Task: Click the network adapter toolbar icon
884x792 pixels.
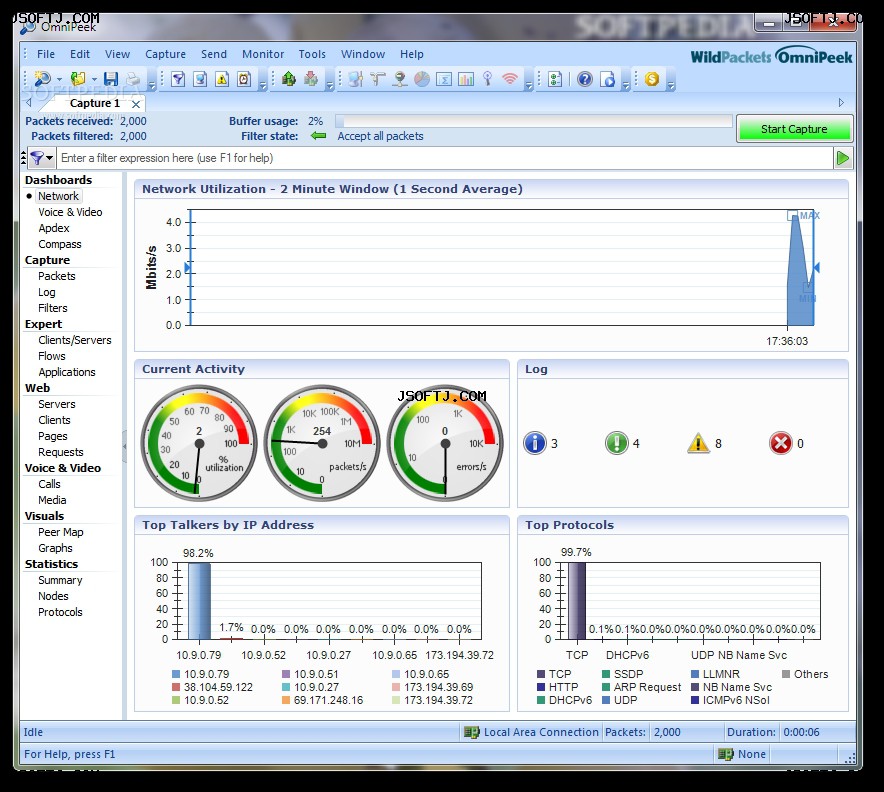Action: point(400,79)
